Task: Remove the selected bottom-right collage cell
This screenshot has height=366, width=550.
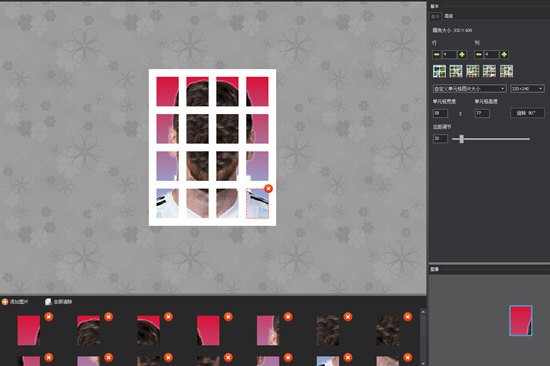Action: point(268,189)
